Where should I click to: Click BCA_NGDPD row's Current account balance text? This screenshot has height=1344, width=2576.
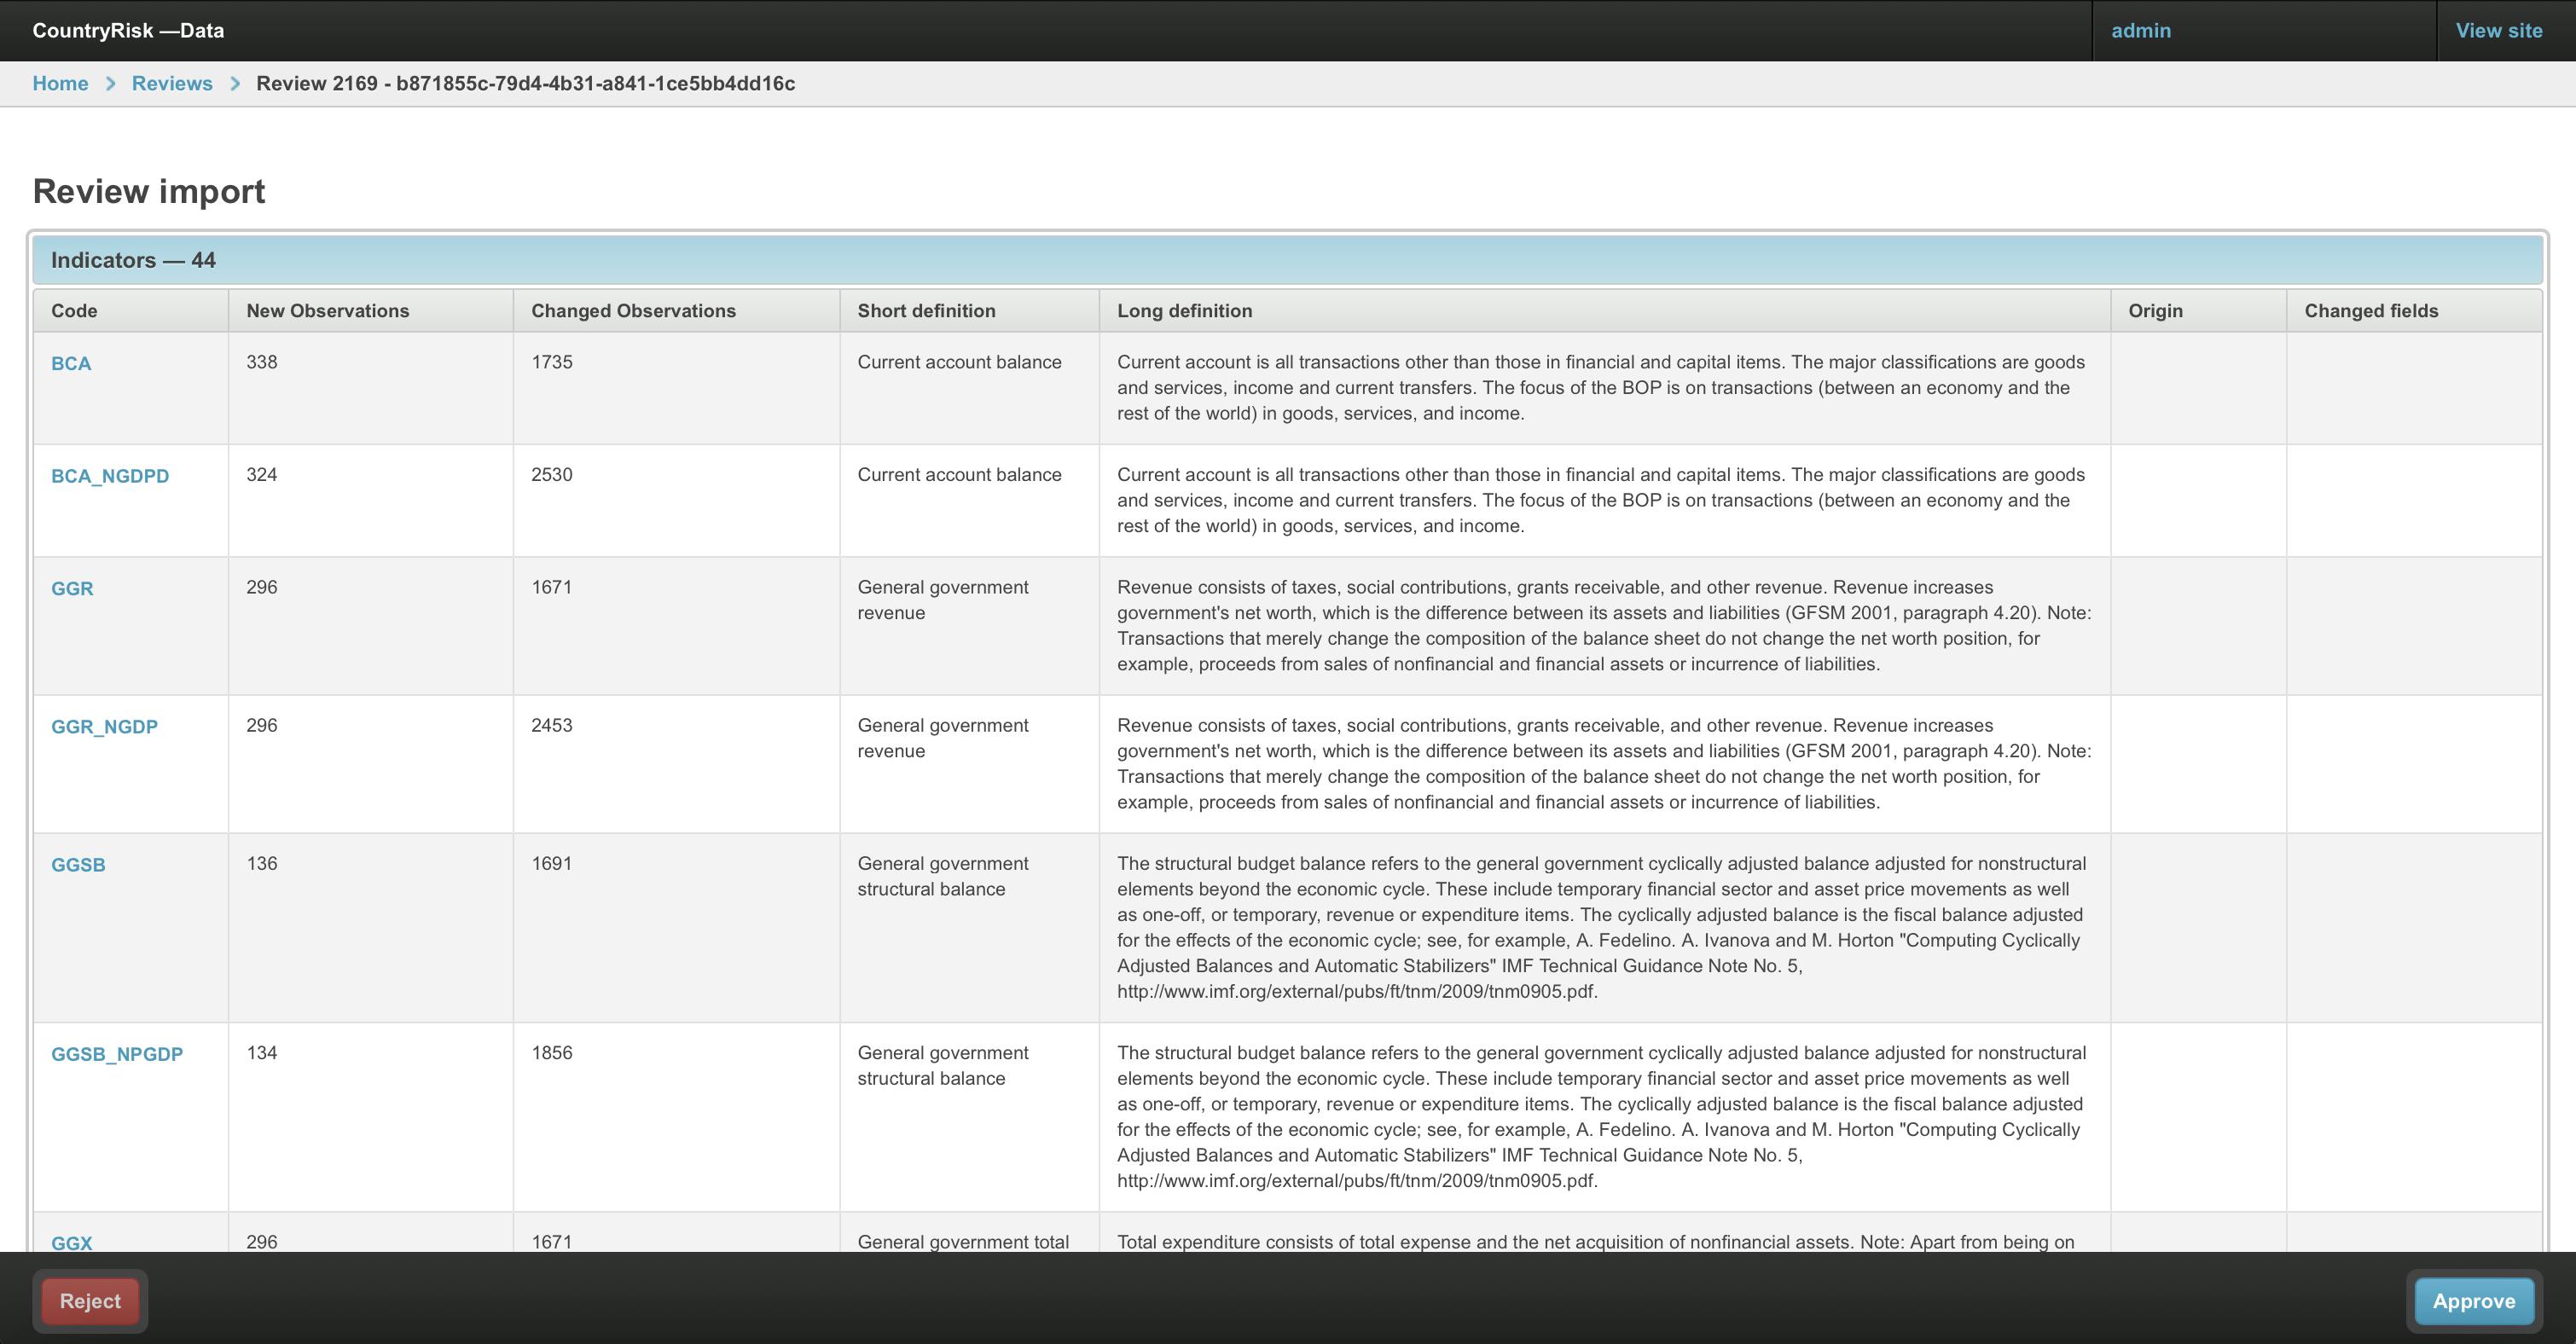pos(959,474)
